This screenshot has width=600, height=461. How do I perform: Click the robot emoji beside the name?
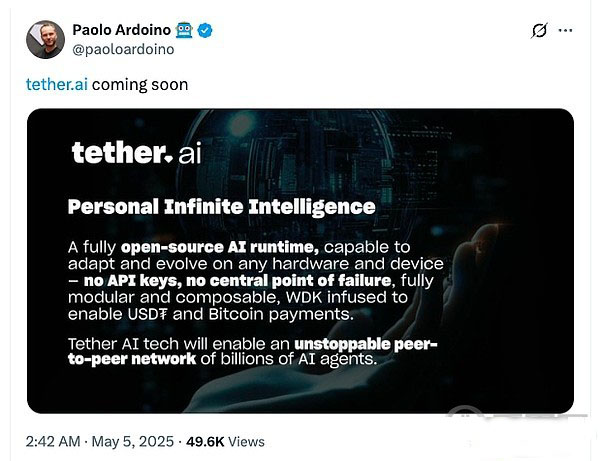coord(184,30)
